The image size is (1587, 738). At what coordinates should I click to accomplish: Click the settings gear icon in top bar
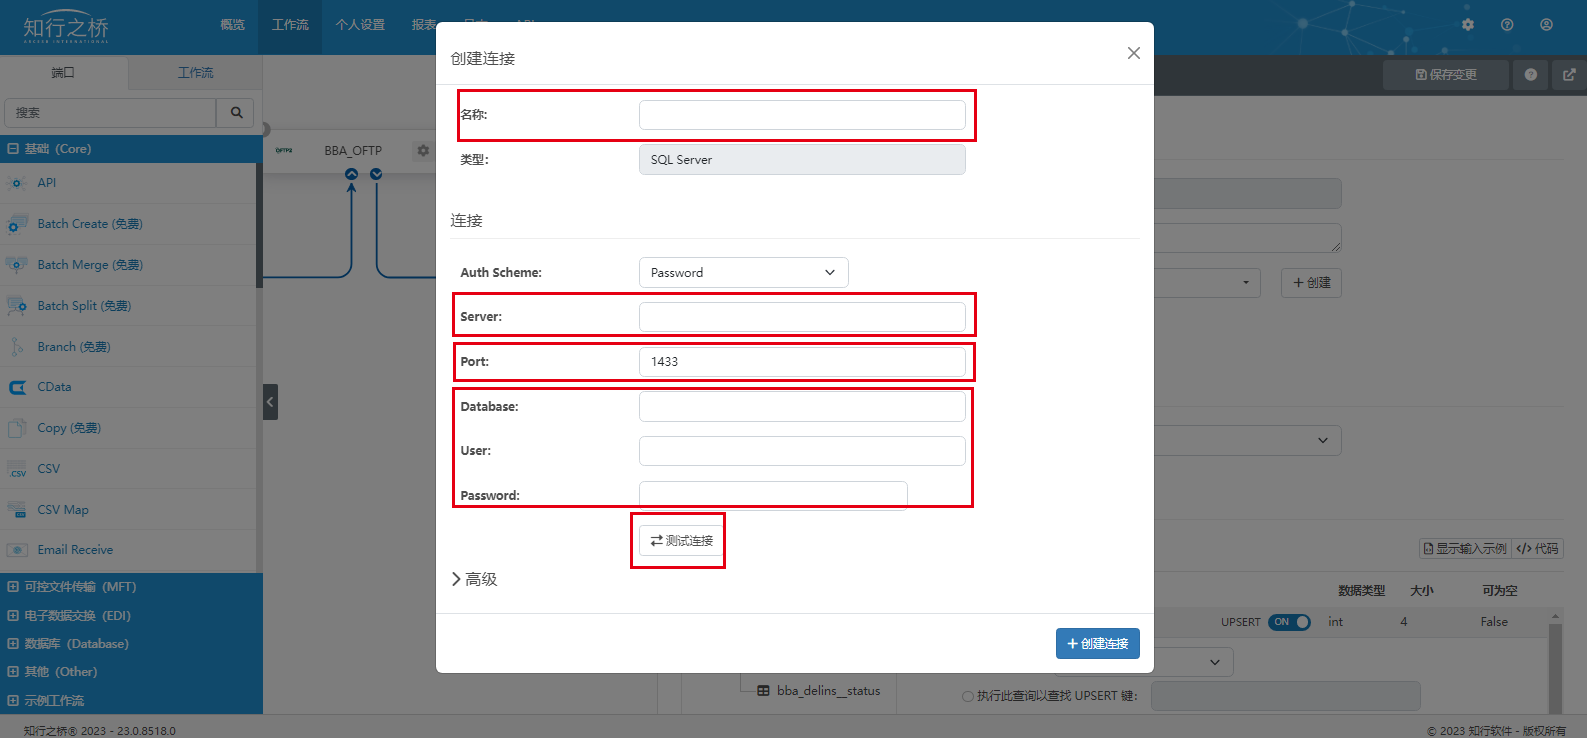click(1467, 25)
